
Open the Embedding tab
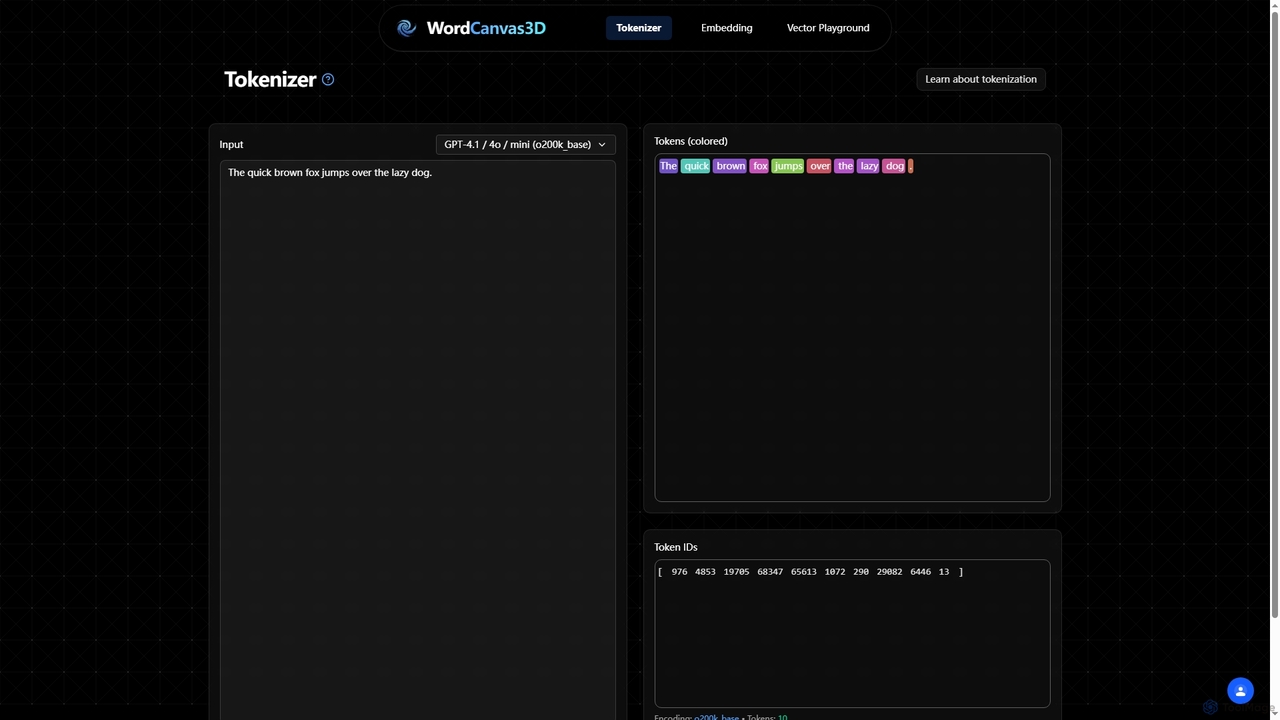727,28
